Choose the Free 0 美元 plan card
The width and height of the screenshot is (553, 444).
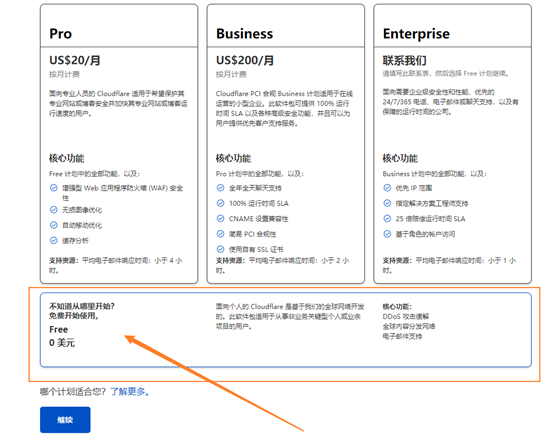tap(286, 330)
